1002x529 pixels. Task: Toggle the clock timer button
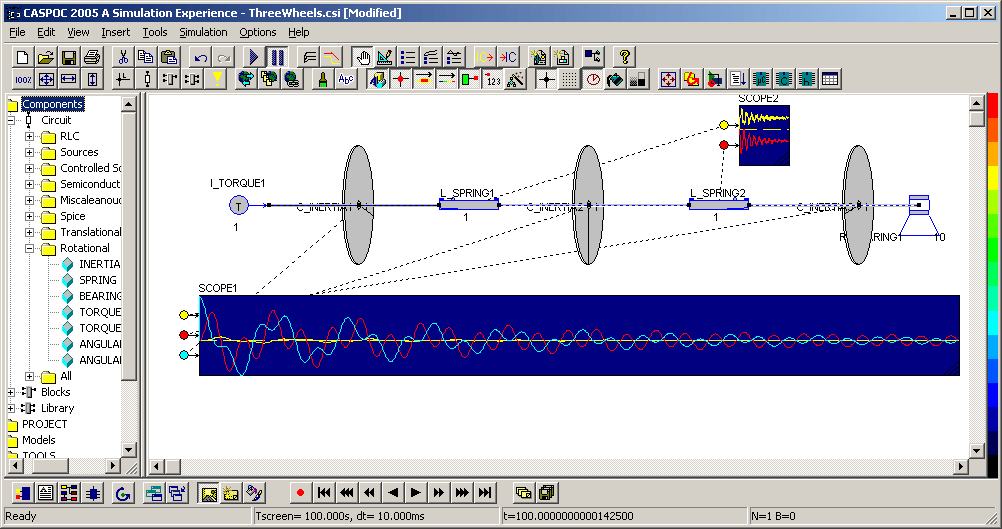click(592, 79)
